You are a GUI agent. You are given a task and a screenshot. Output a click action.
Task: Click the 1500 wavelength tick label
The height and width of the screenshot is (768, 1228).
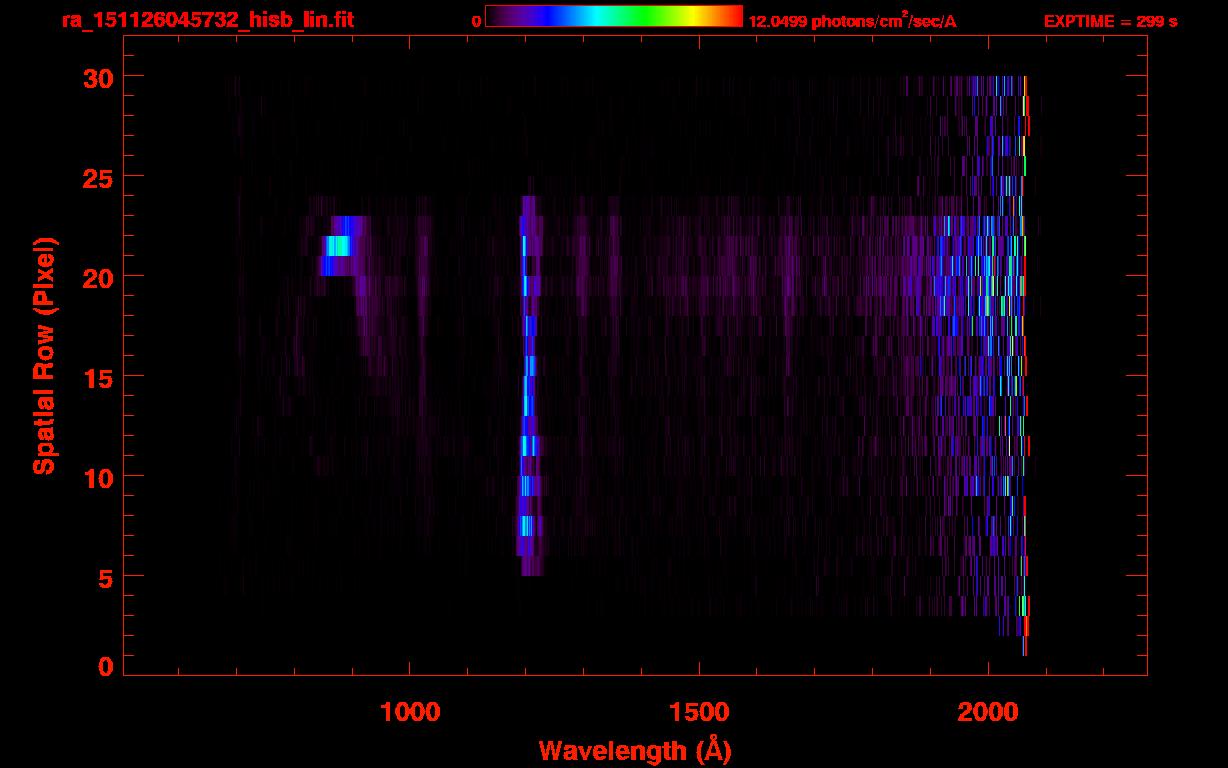click(x=698, y=712)
